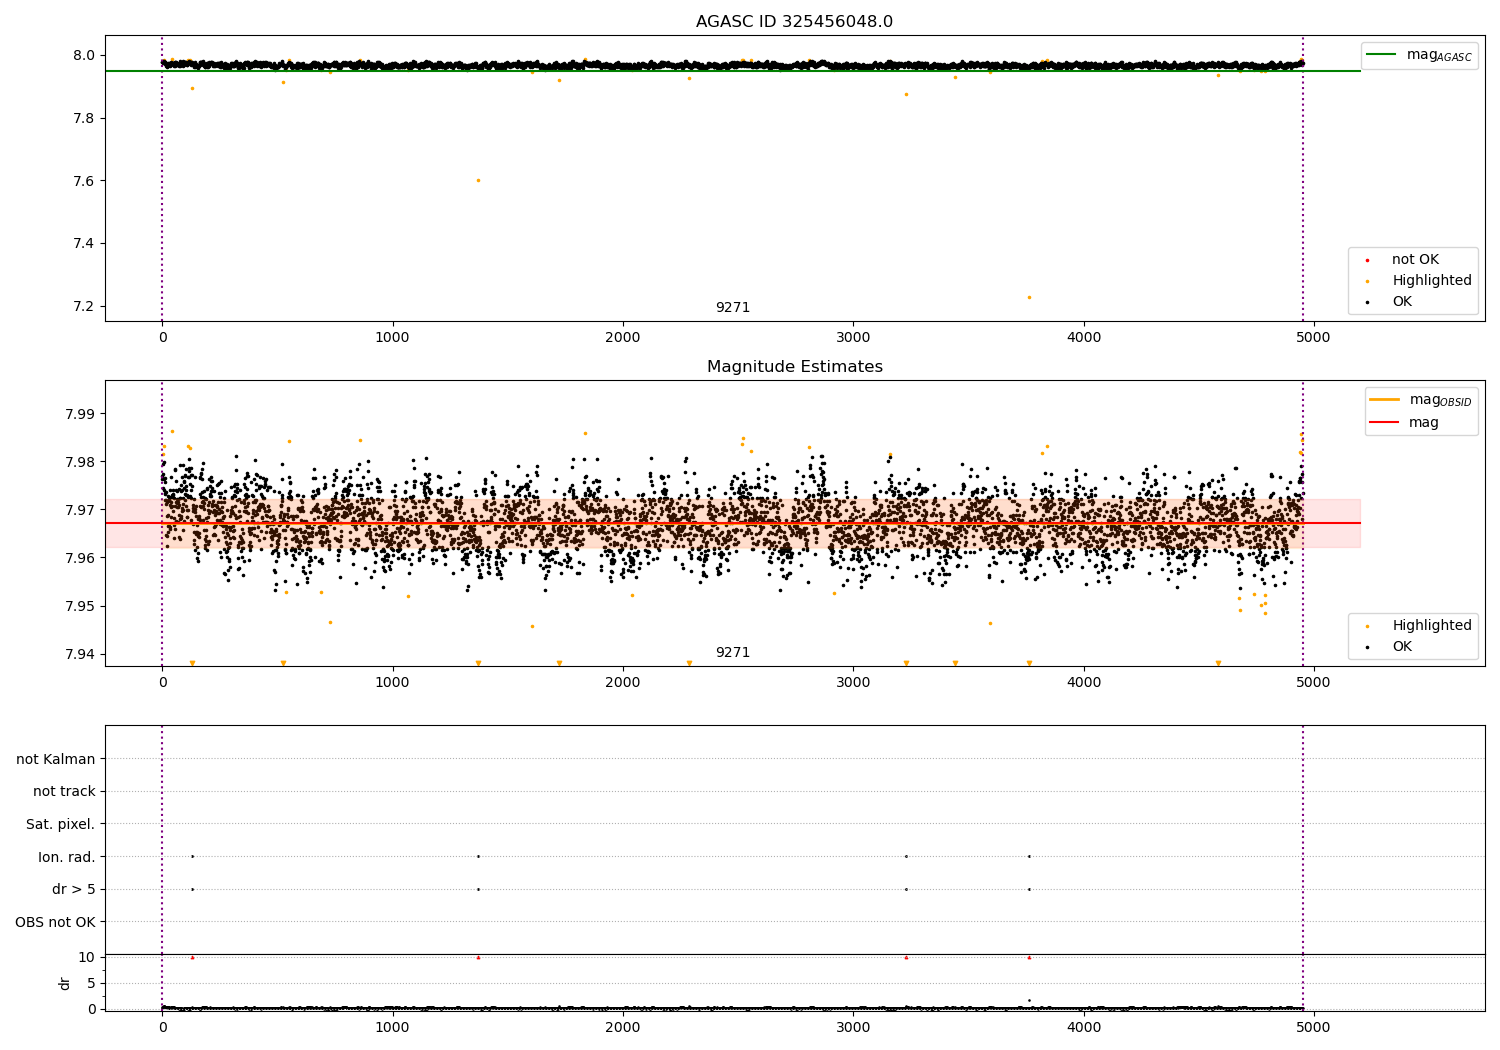The image size is (1500, 1050).
Task: Click the mag AGASC legend entry
Action: 1419,55
